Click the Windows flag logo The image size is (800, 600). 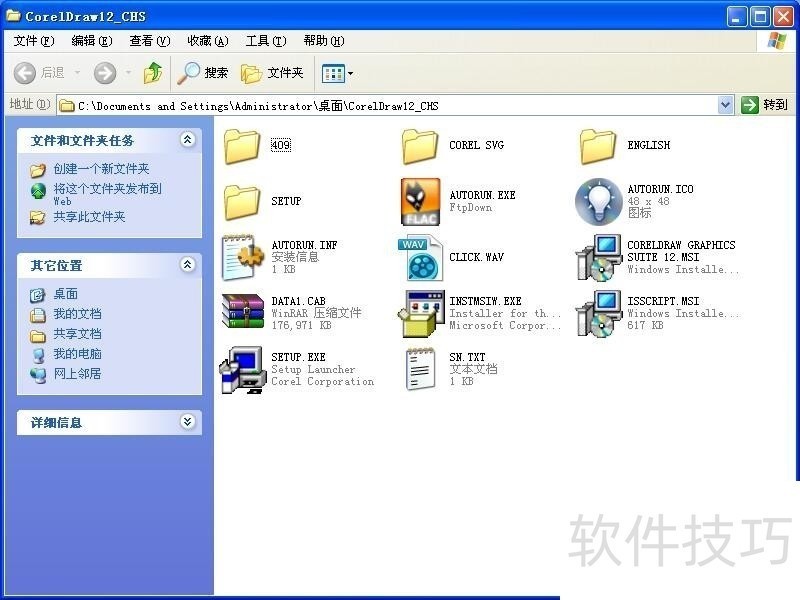pos(777,41)
